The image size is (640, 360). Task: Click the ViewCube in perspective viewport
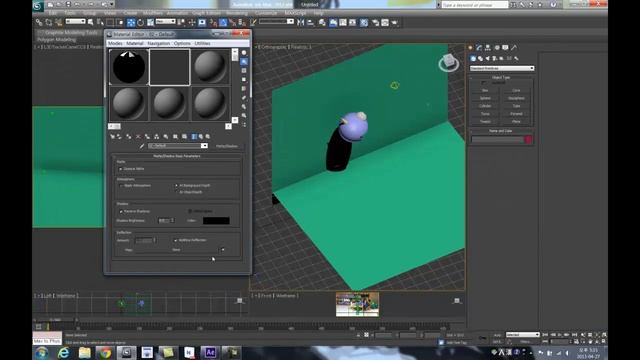449,62
